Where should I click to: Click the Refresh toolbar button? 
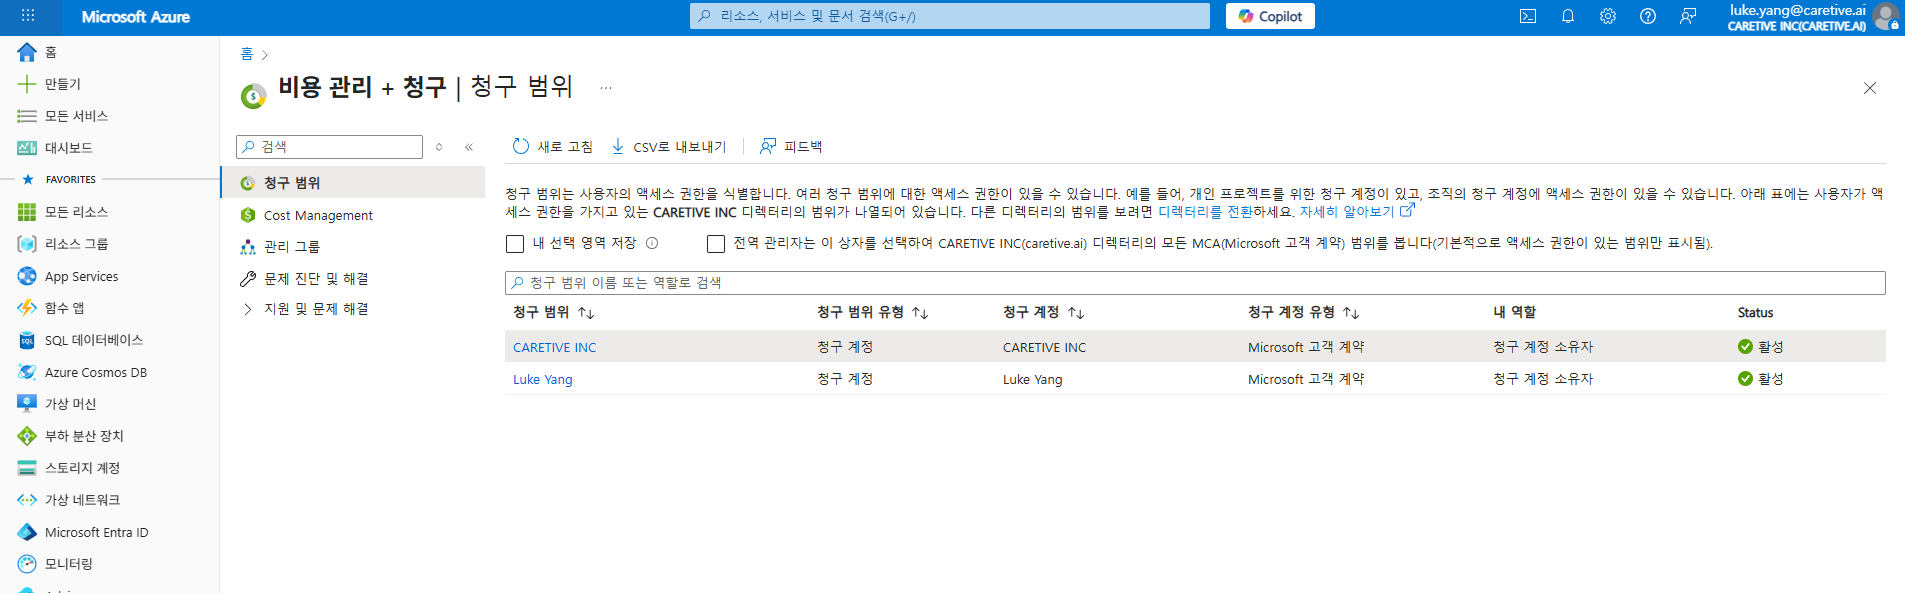(x=552, y=147)
